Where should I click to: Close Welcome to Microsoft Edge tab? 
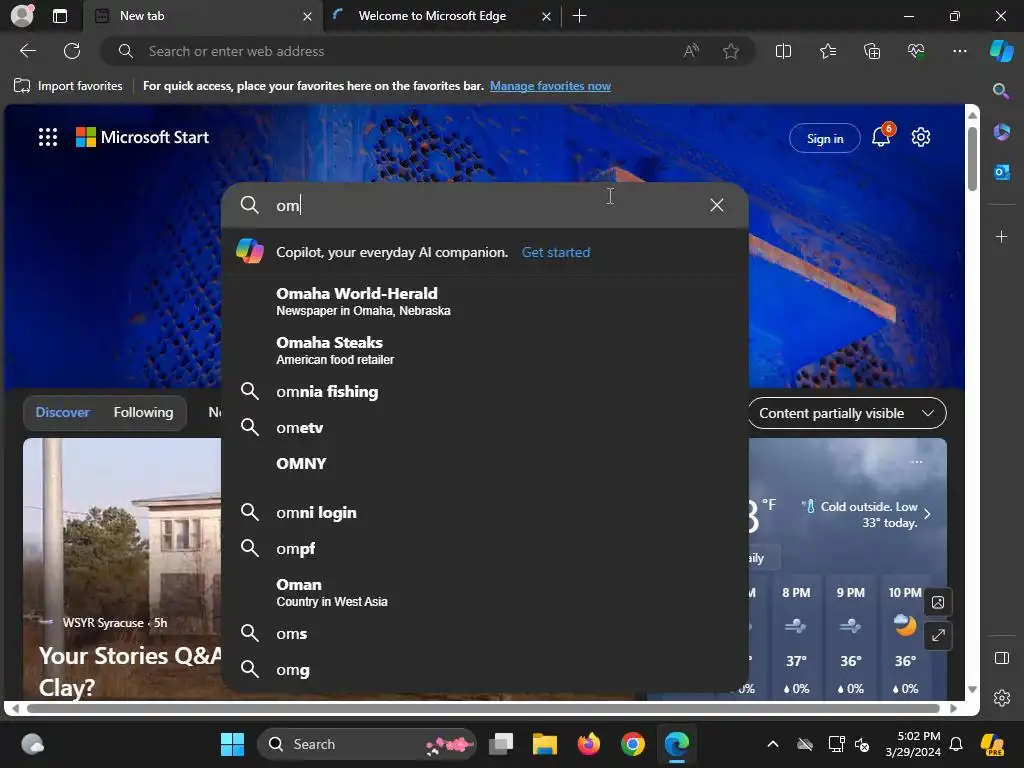[546, 16]
